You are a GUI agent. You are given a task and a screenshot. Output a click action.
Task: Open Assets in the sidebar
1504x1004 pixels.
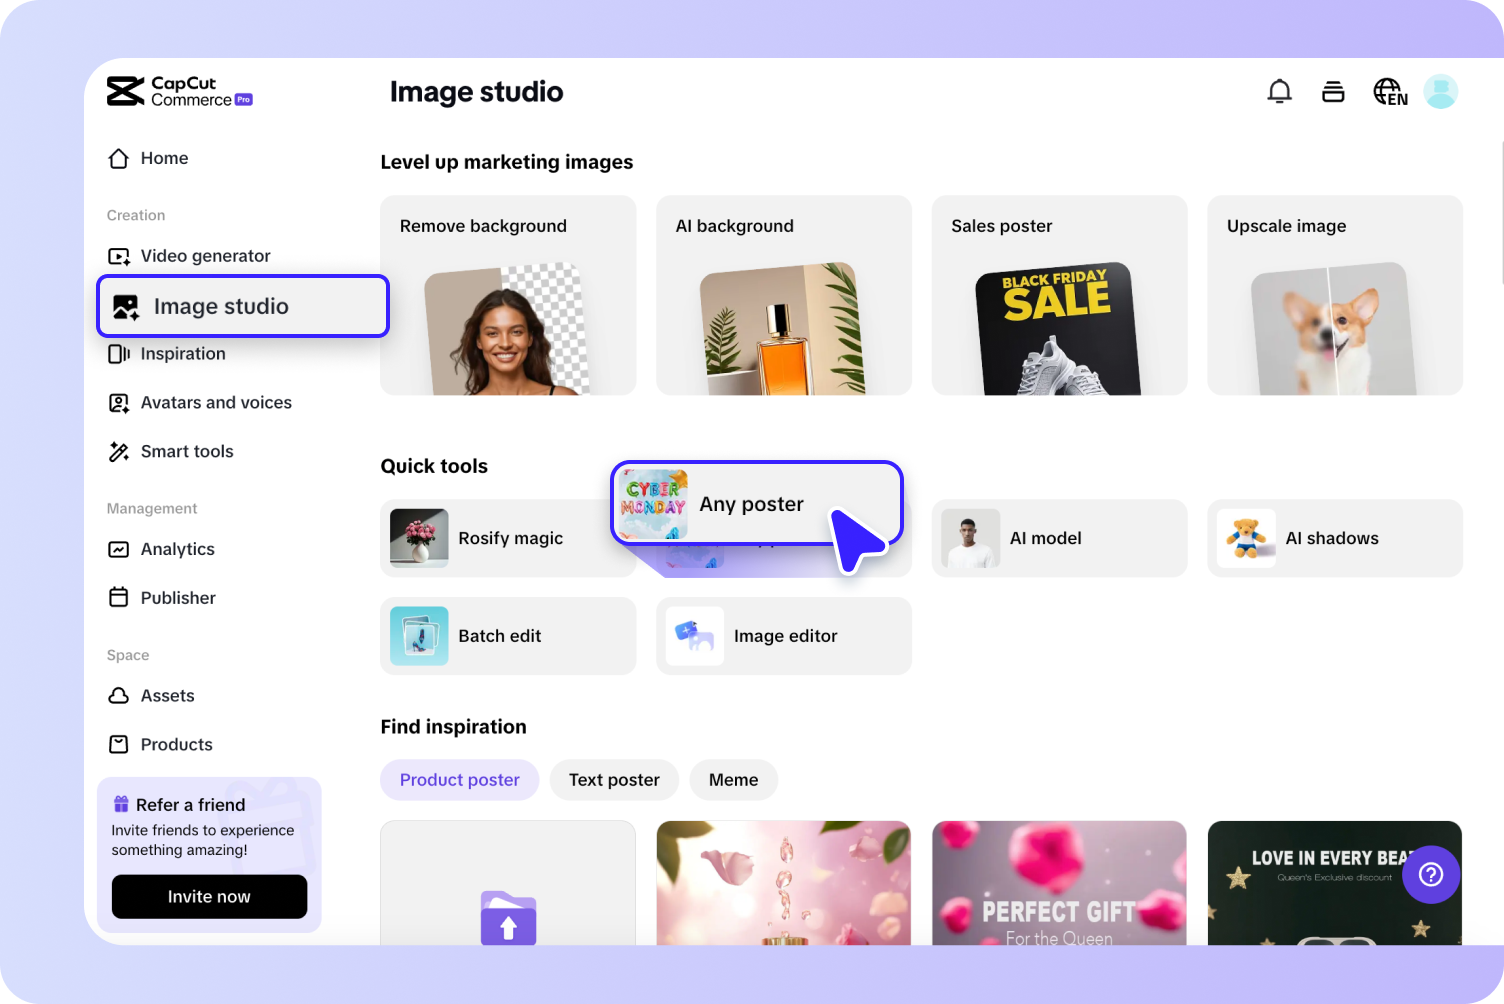[167, 696]
